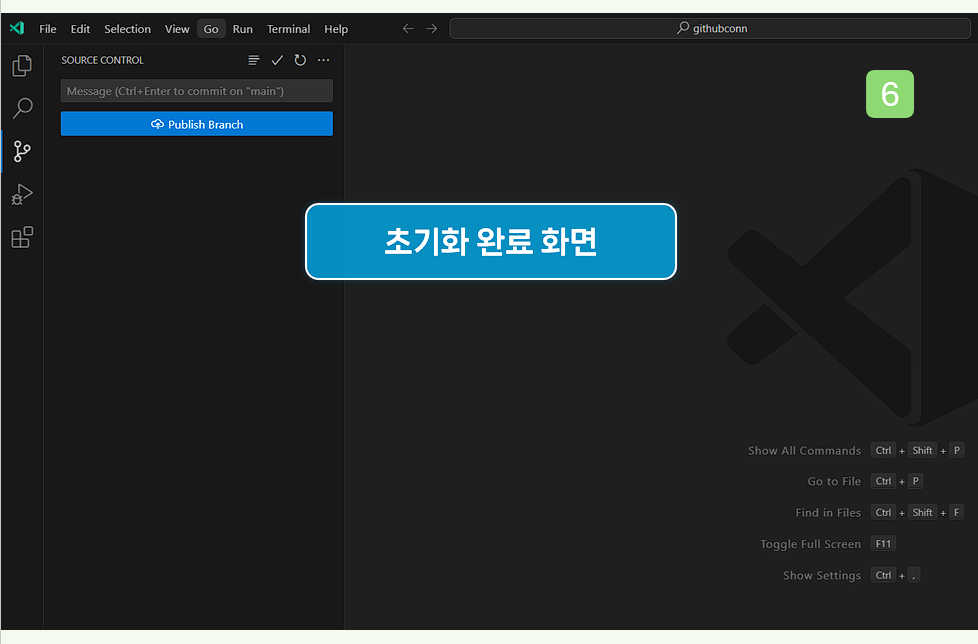Click the Go to File shortcut link

click(834, 481)
